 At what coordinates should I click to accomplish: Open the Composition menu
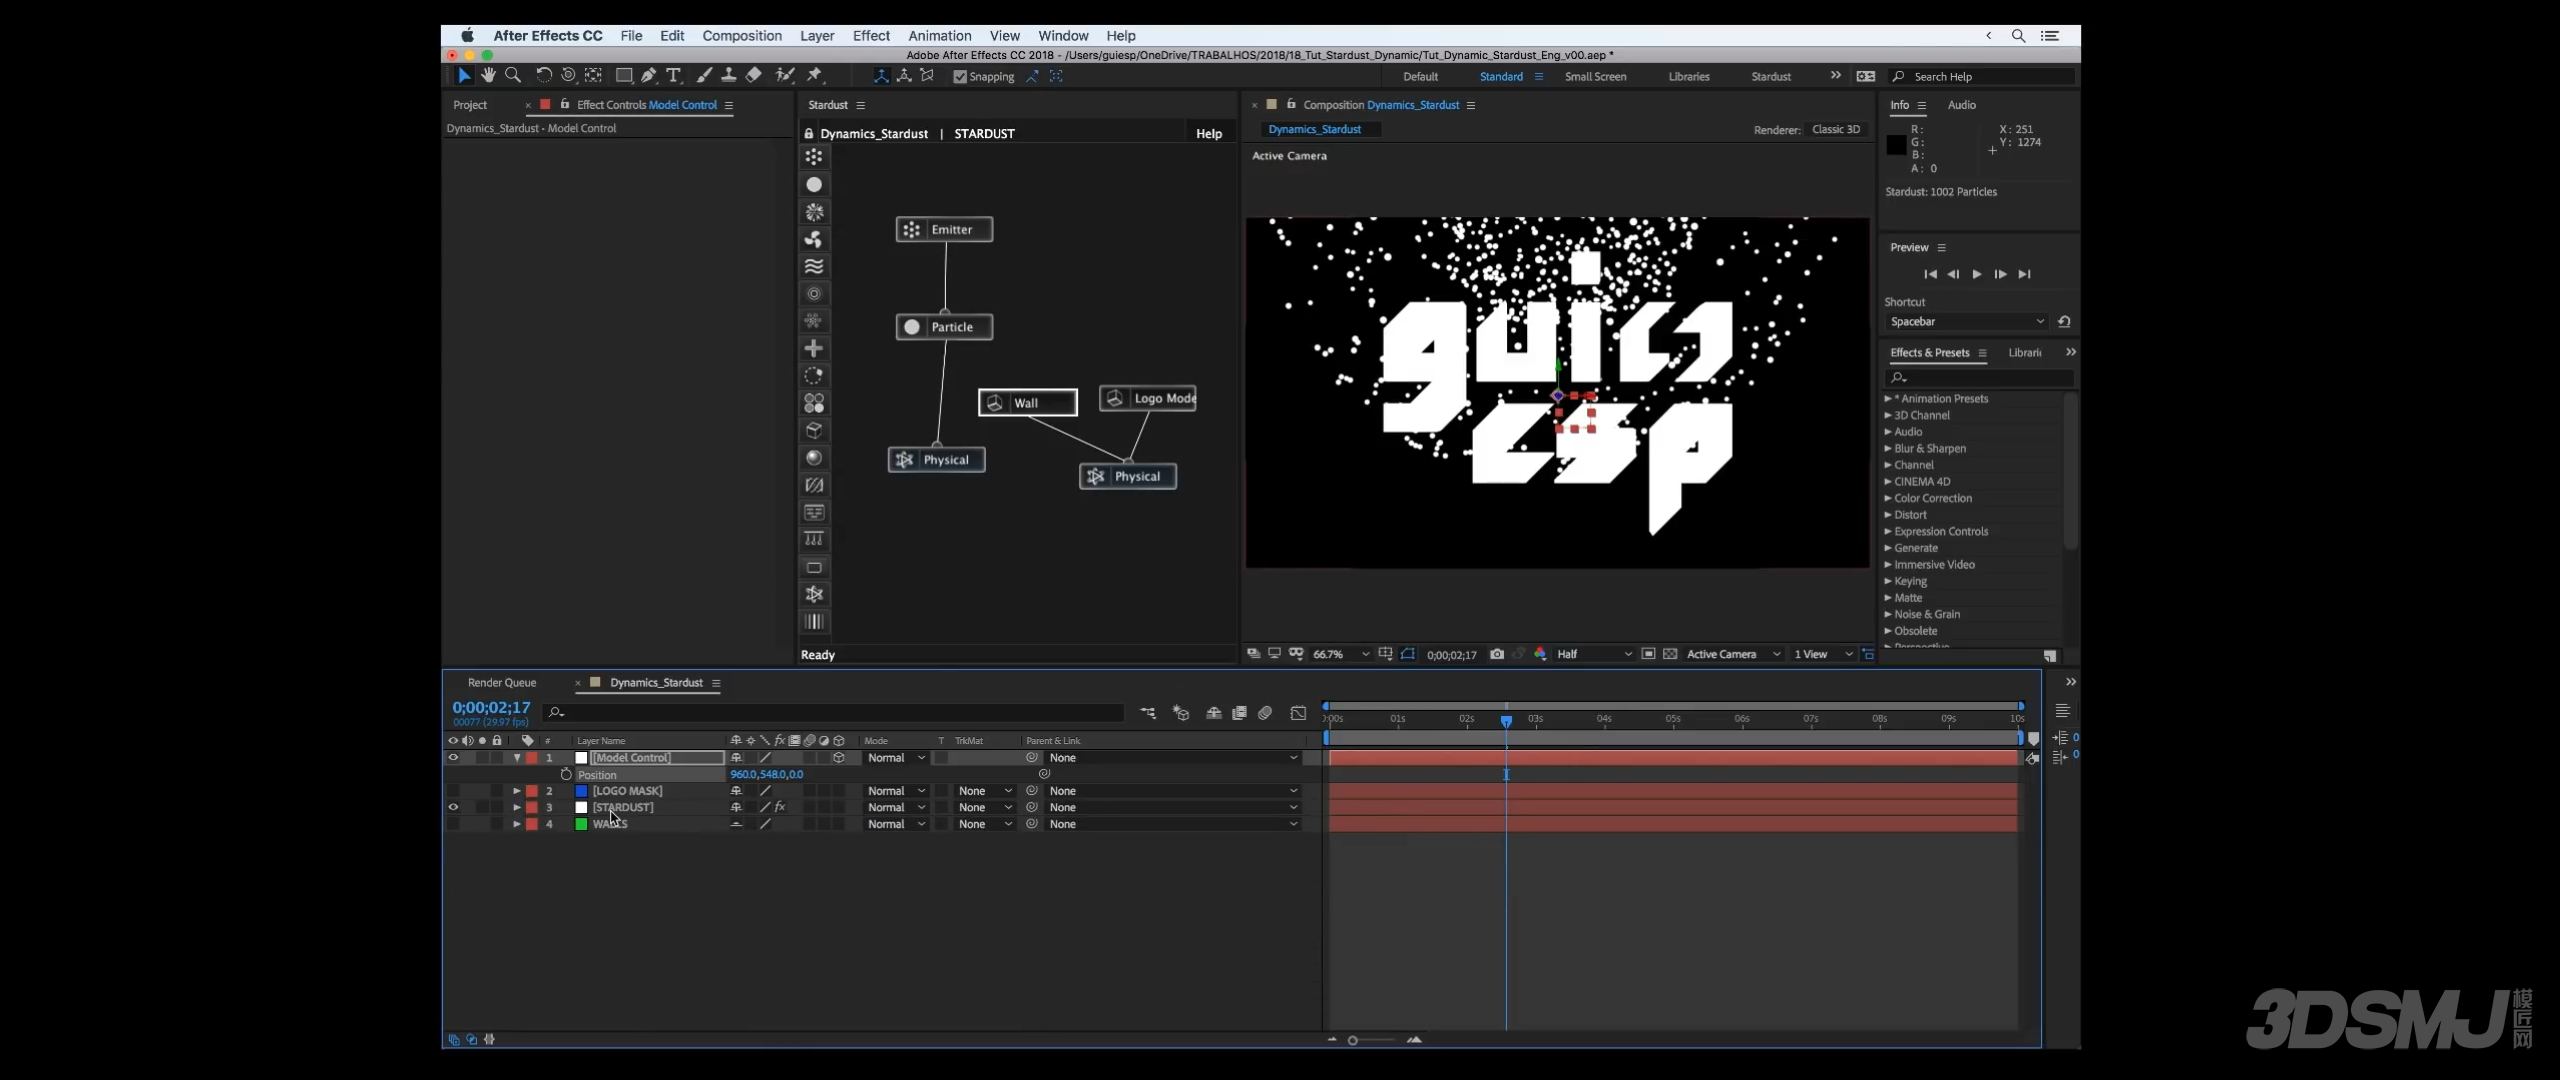coord(742,36)
